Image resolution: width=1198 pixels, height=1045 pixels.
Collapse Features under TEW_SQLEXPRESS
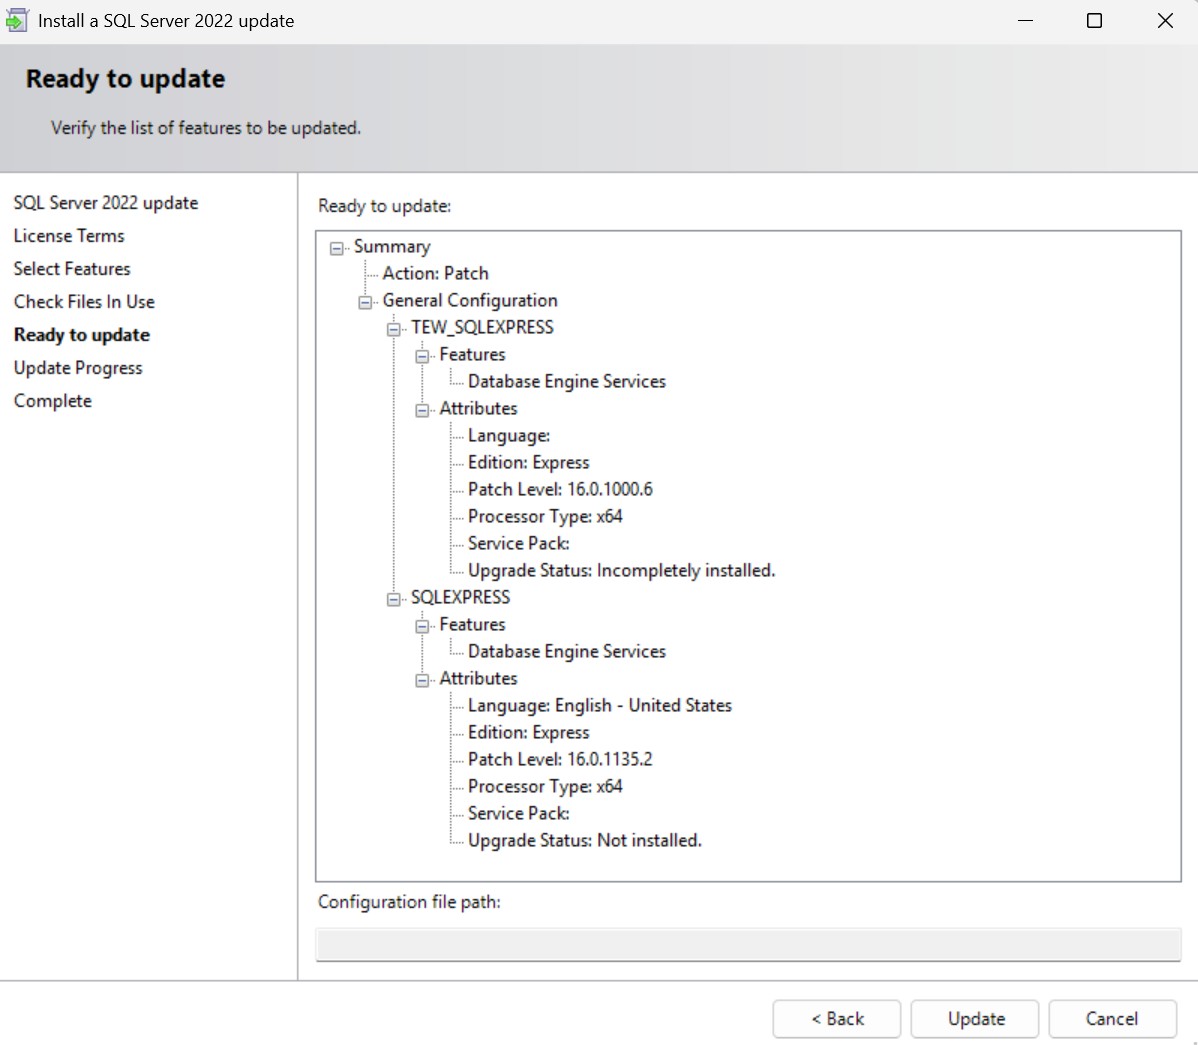422,356
